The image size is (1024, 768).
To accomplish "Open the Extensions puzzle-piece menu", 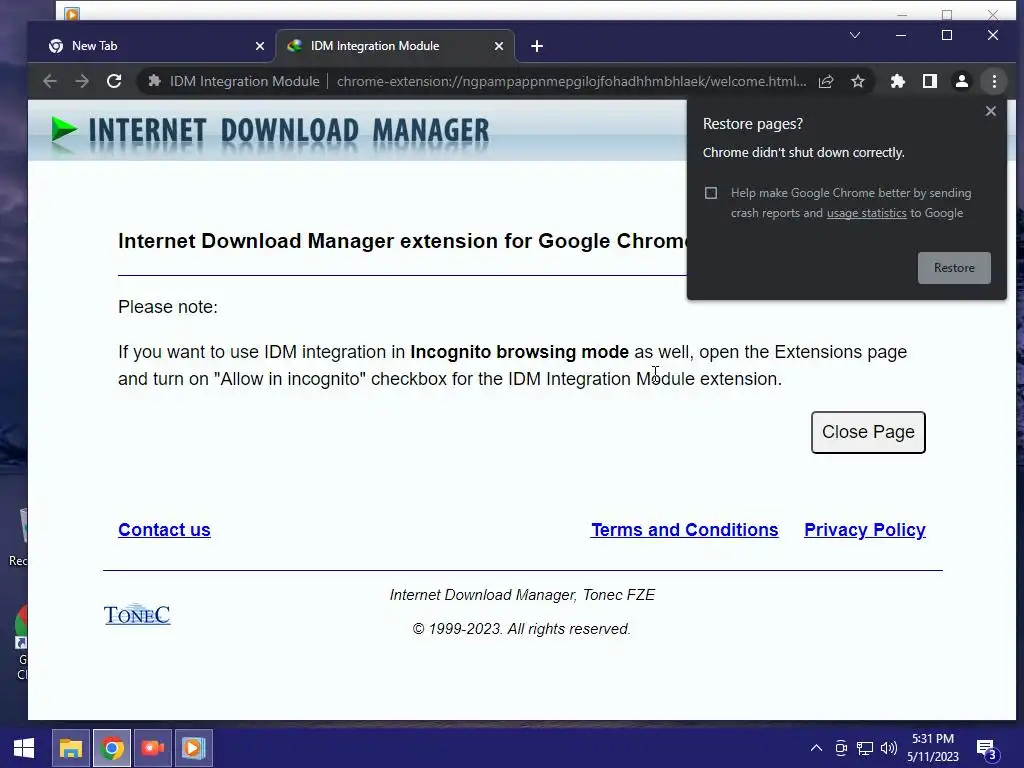I will (897, 81).
